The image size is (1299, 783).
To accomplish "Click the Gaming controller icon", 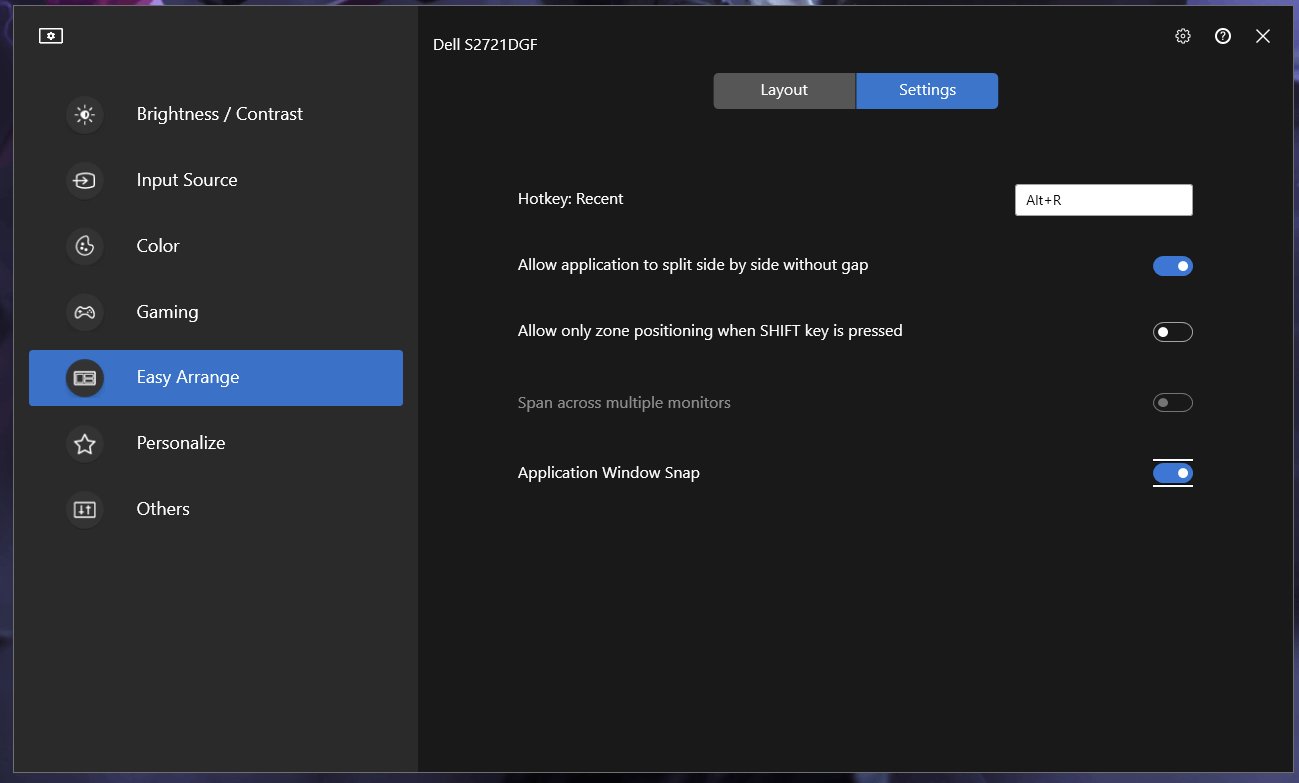I will click(x=85, y=312).
